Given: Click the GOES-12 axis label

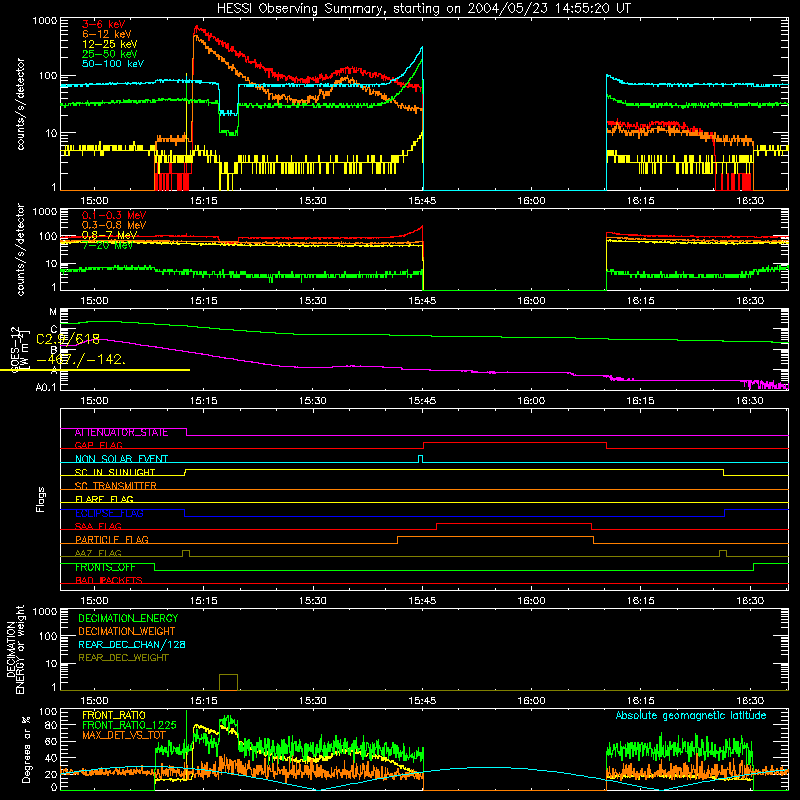Looking at the screenshot, I should [x=15, y=349].
